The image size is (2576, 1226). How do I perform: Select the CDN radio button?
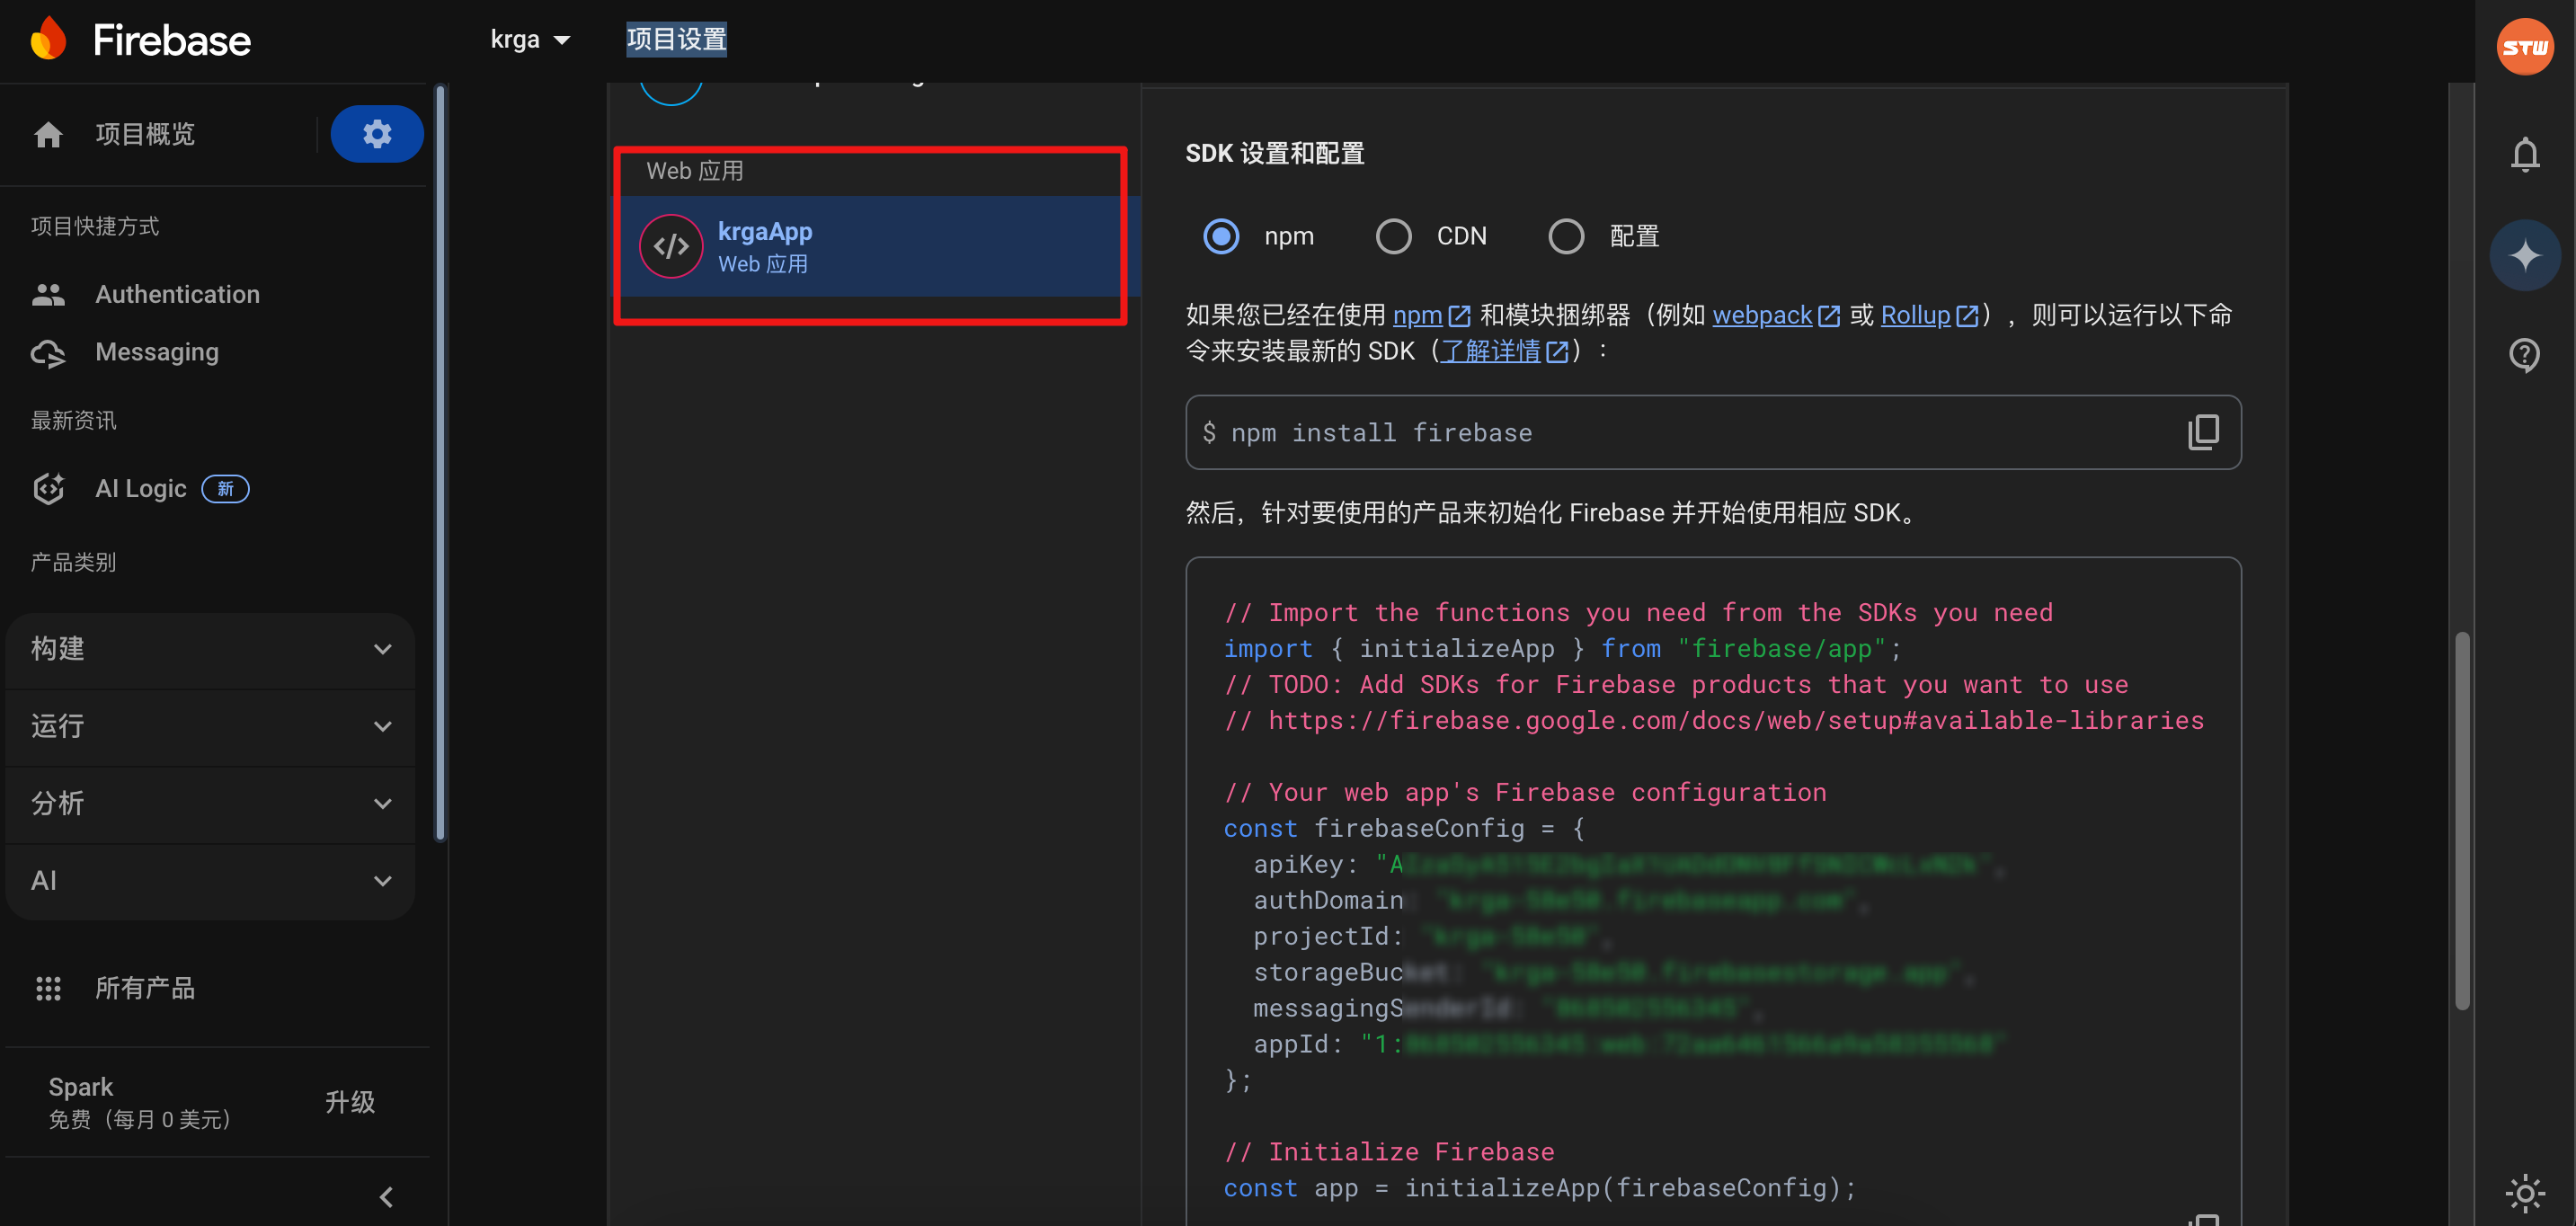click(1393, 236)
